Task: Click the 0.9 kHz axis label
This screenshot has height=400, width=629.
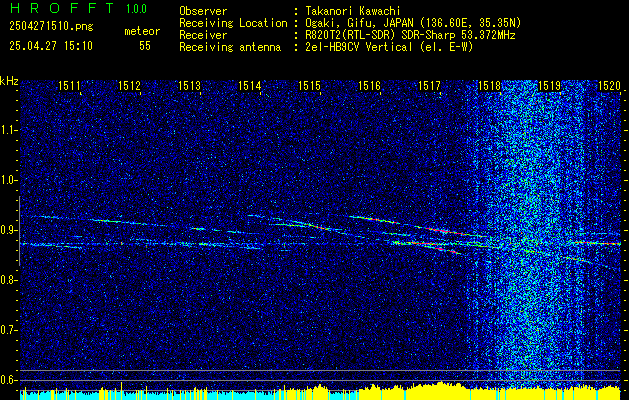Action: [7, 230]
